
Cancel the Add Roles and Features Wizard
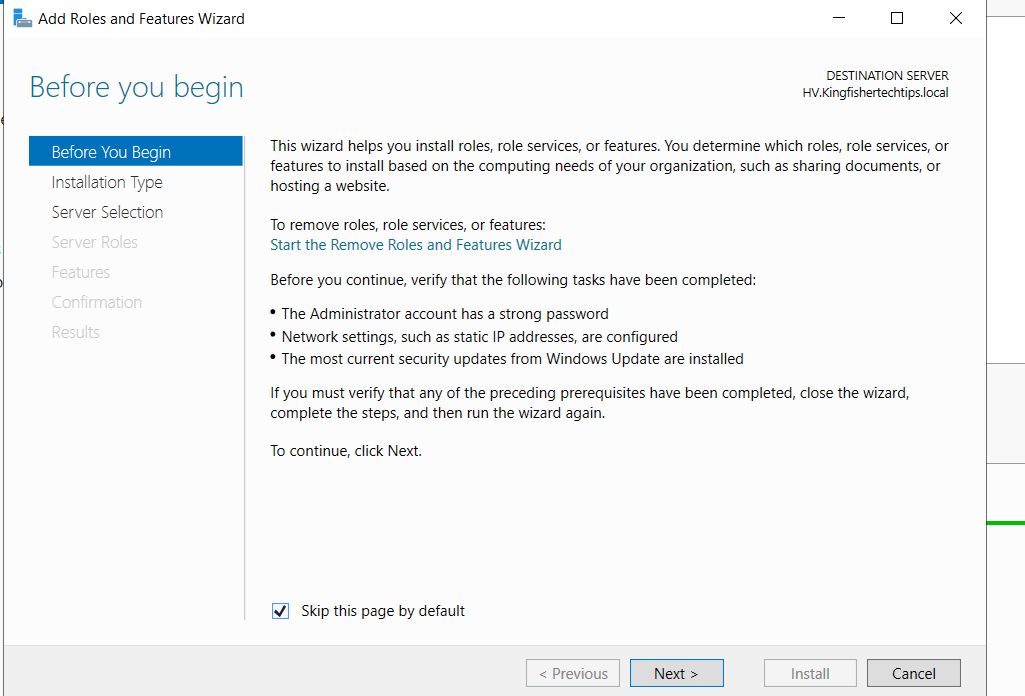(x=914, y=673)
